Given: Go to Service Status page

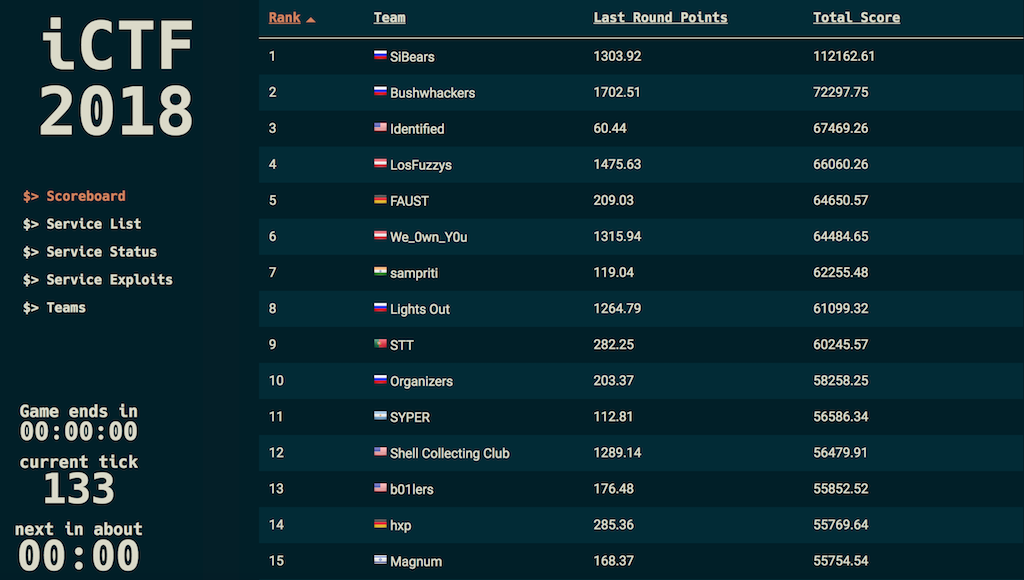Looking at the screenshot, I should click(89, 251).
